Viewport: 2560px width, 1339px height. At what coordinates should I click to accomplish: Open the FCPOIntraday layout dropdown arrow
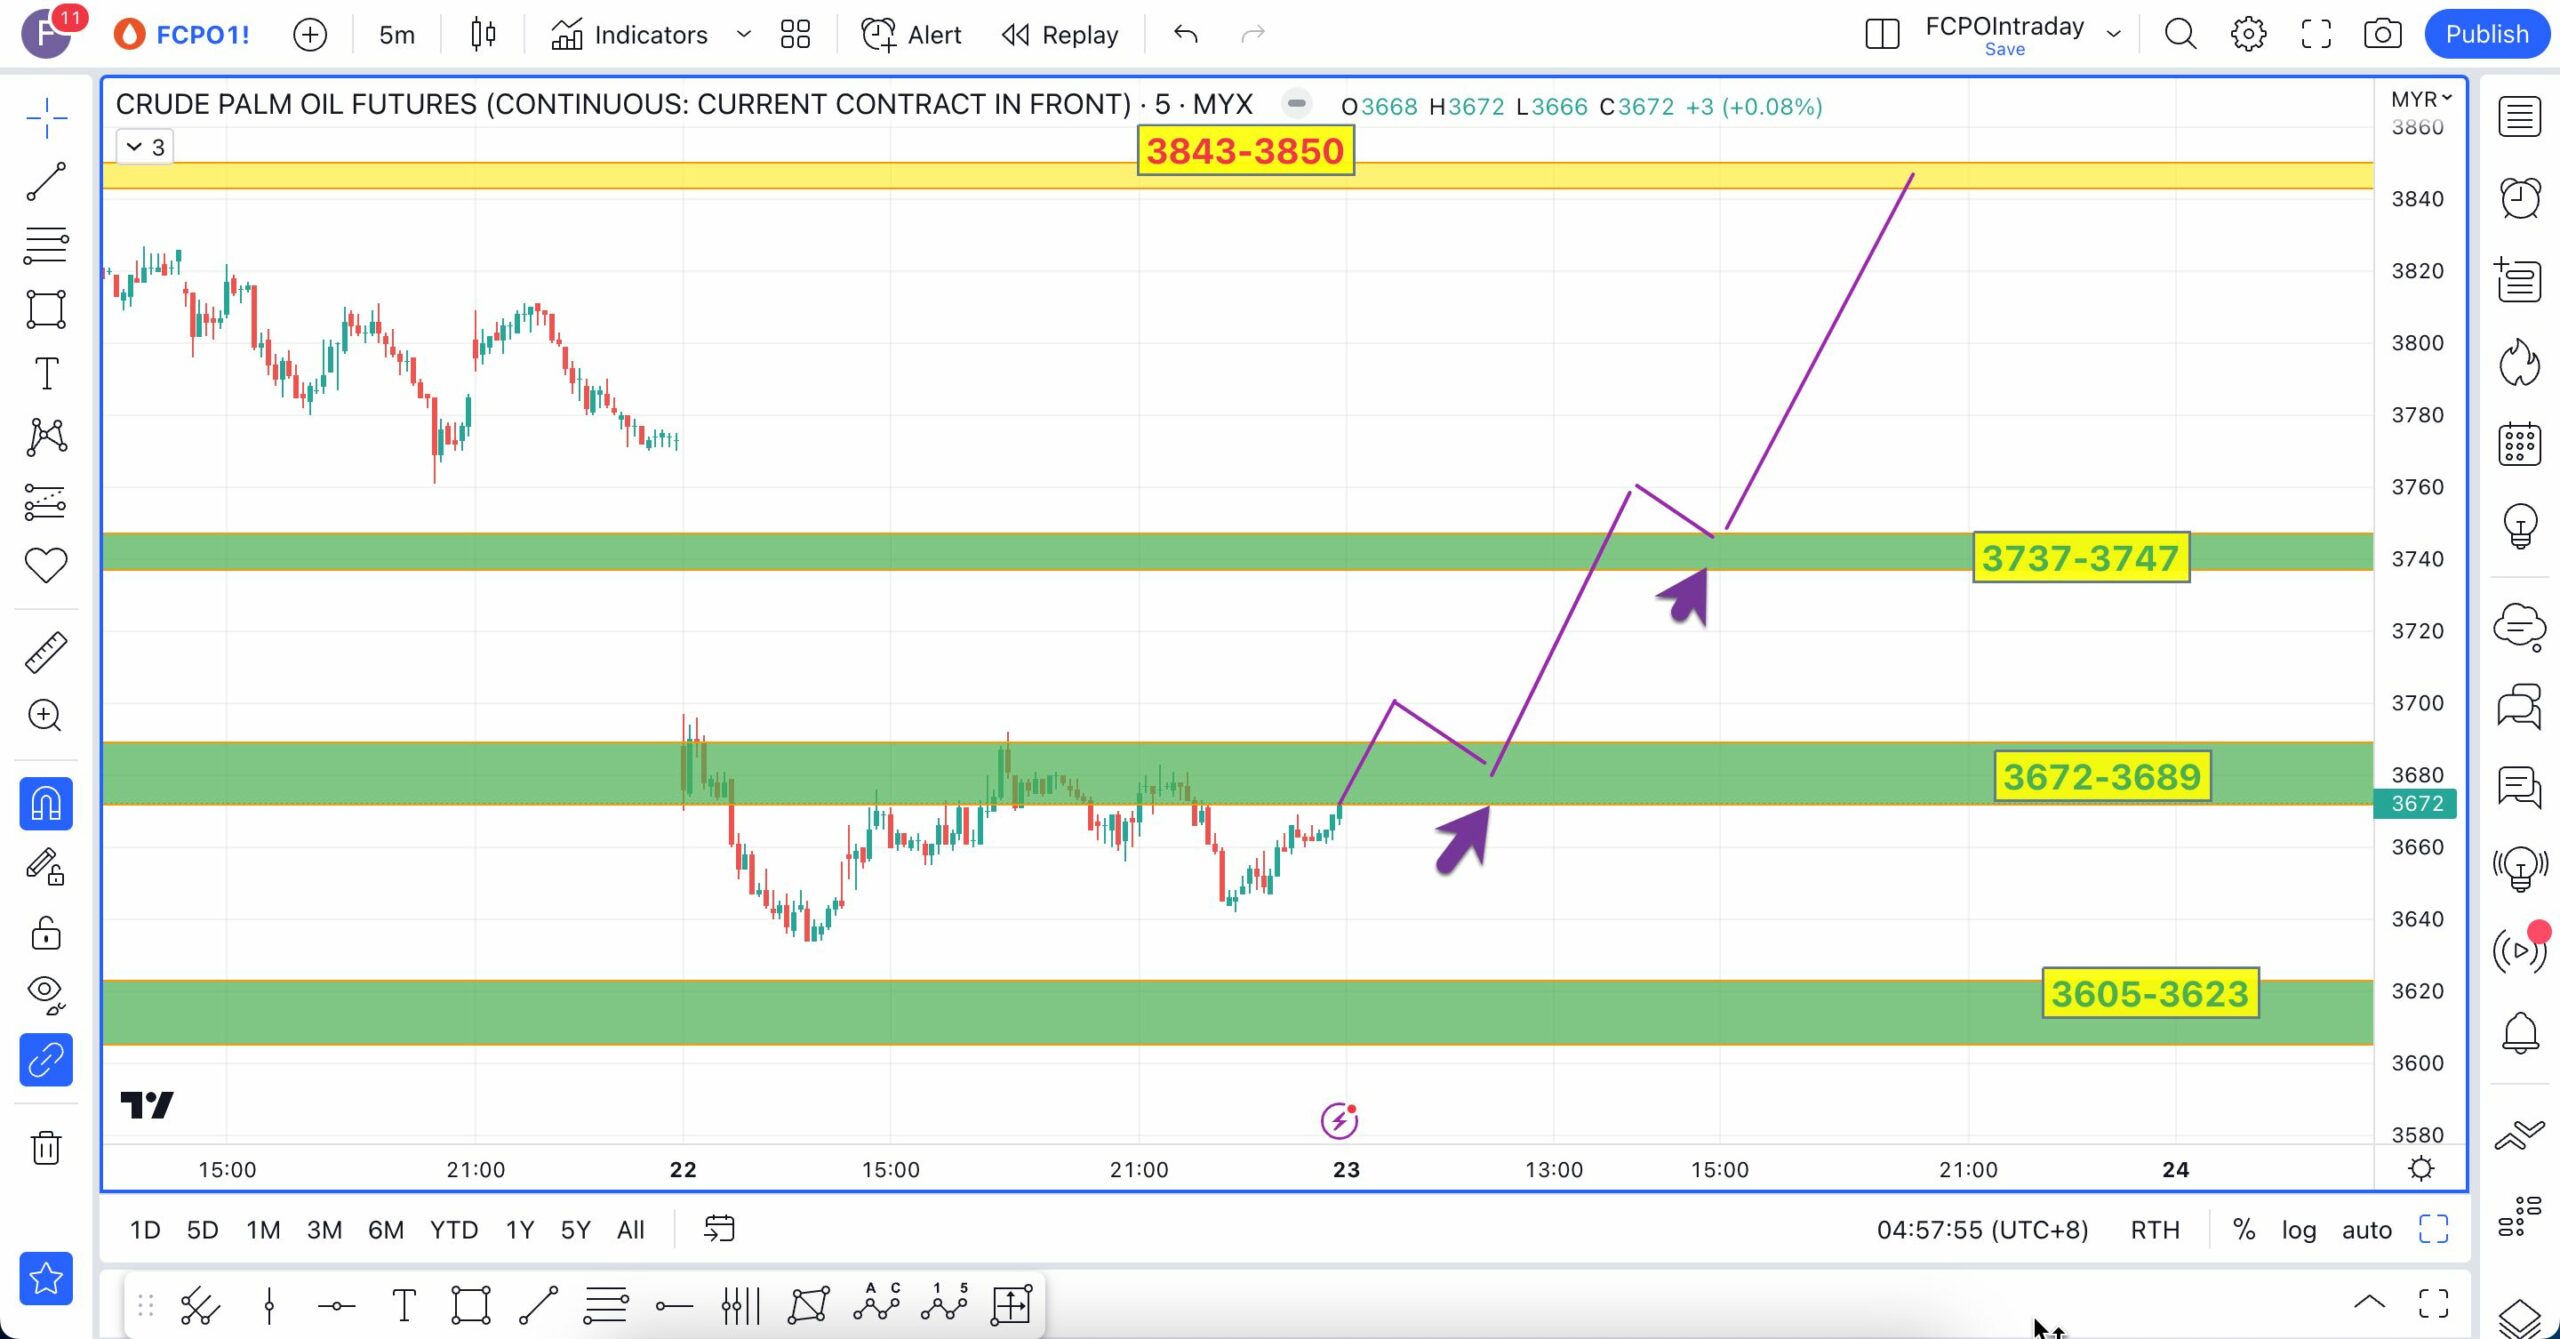pyautogui.click(x=2113, y=35)
